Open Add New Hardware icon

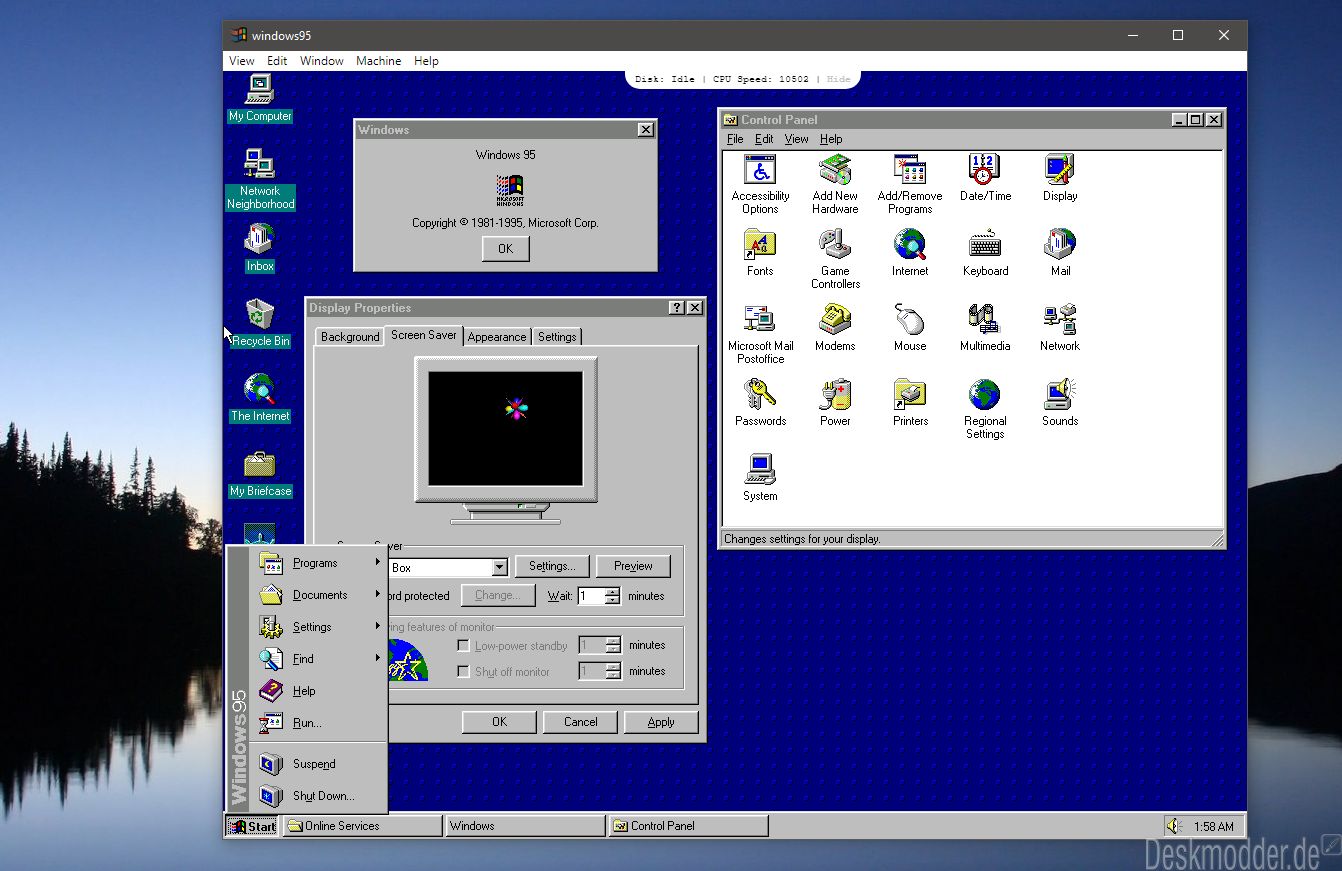coord(835,185)
